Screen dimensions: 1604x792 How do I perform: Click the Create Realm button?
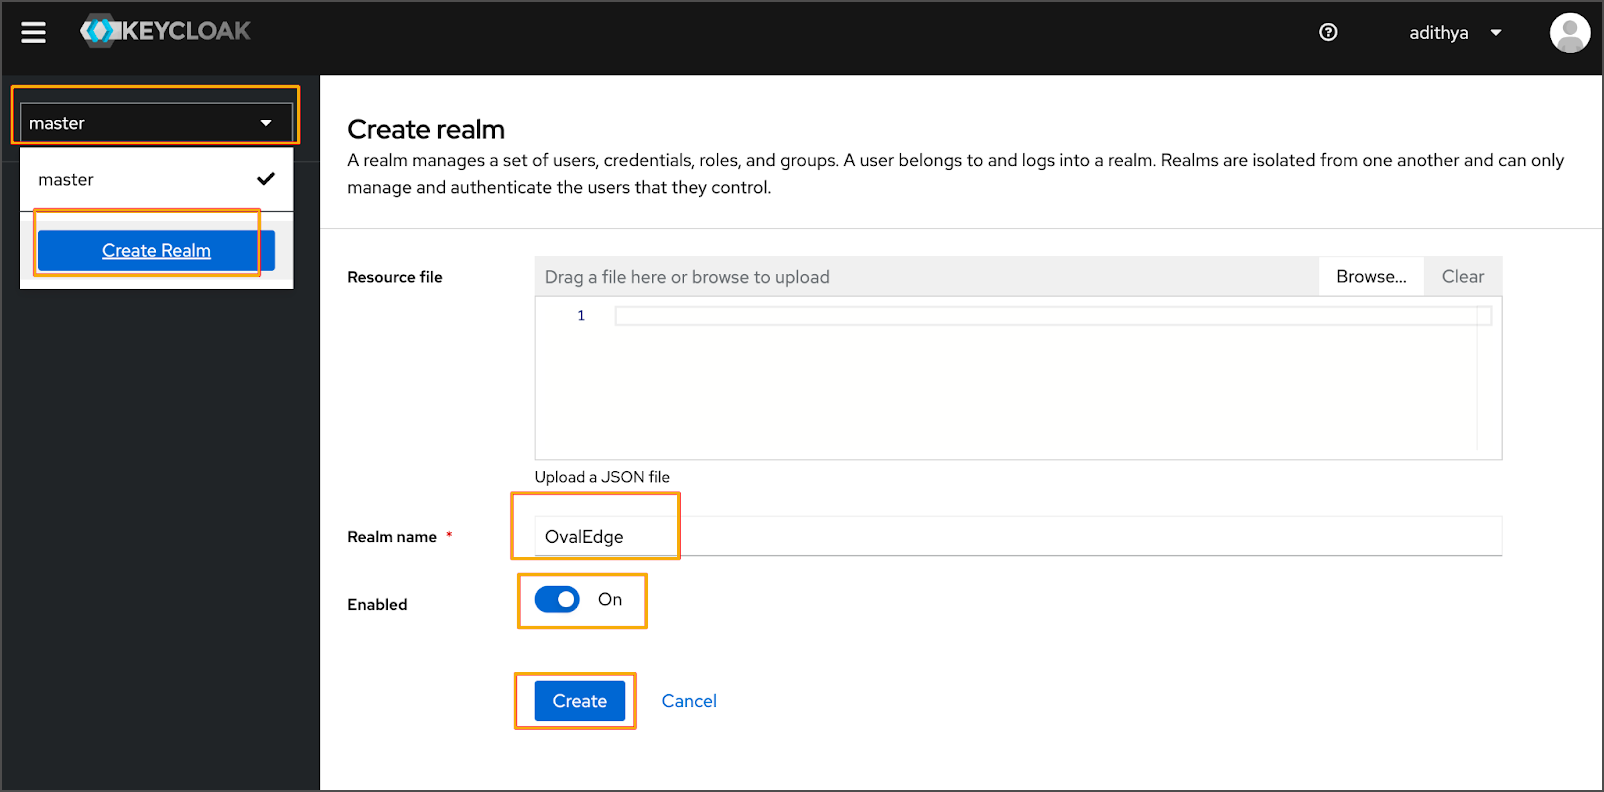coord(156,251)
